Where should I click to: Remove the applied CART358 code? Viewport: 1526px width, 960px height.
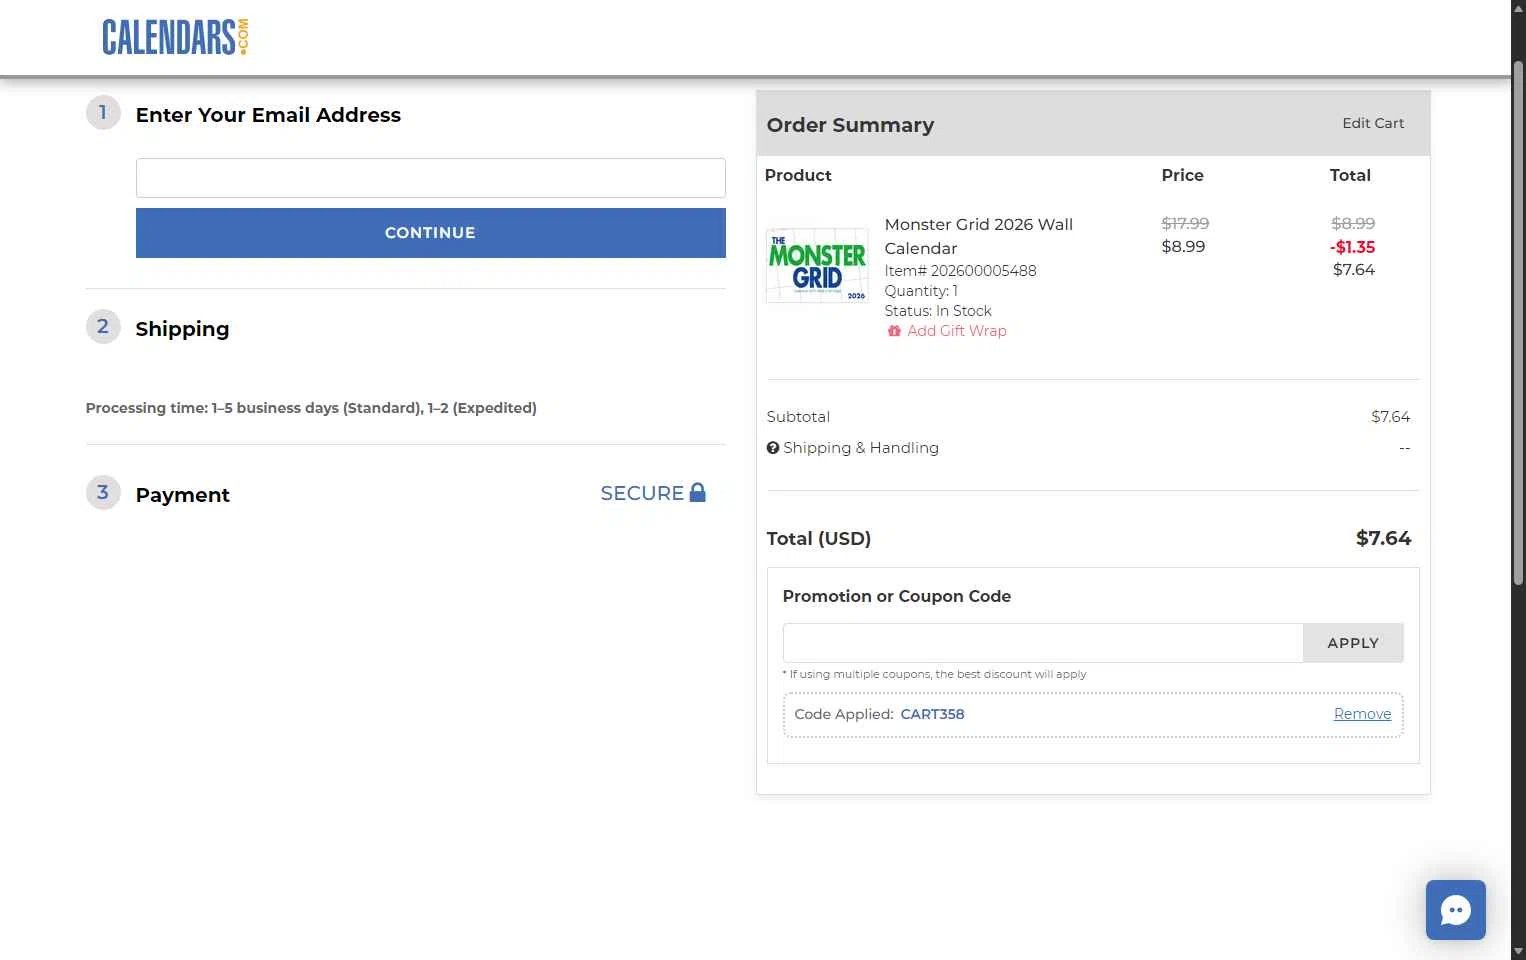[1362, 714]
